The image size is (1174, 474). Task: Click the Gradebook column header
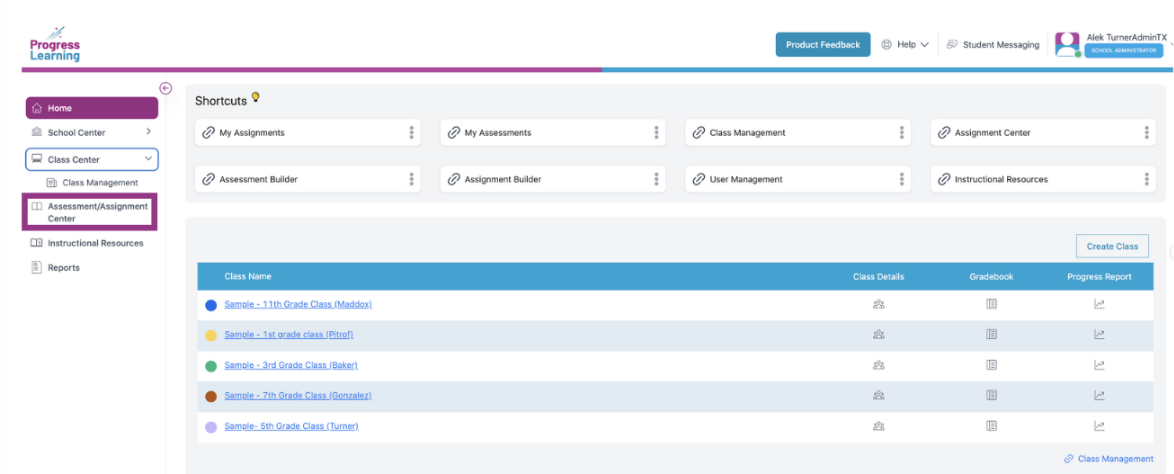[991, 276]
